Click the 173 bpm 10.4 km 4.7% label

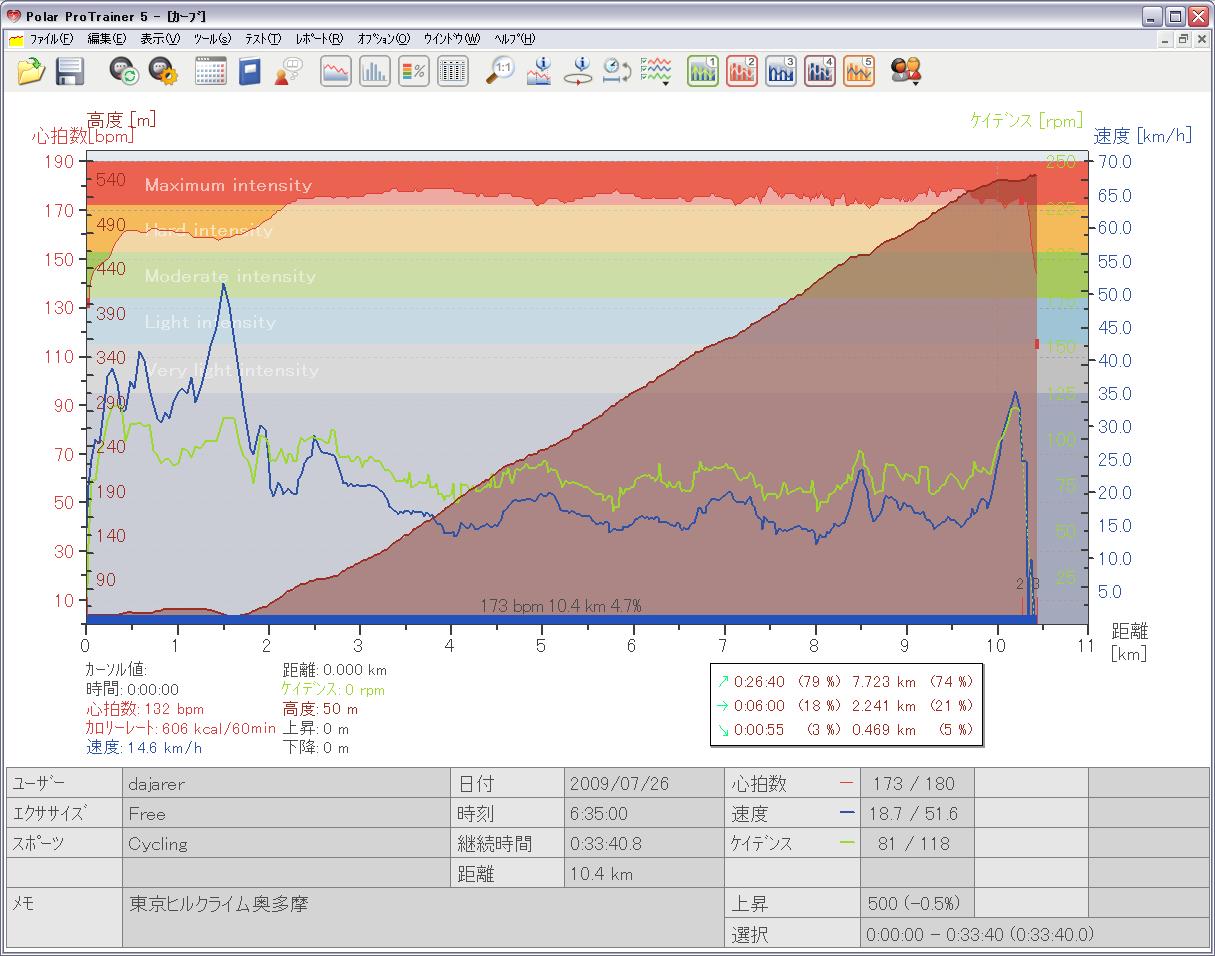(561, 605)
